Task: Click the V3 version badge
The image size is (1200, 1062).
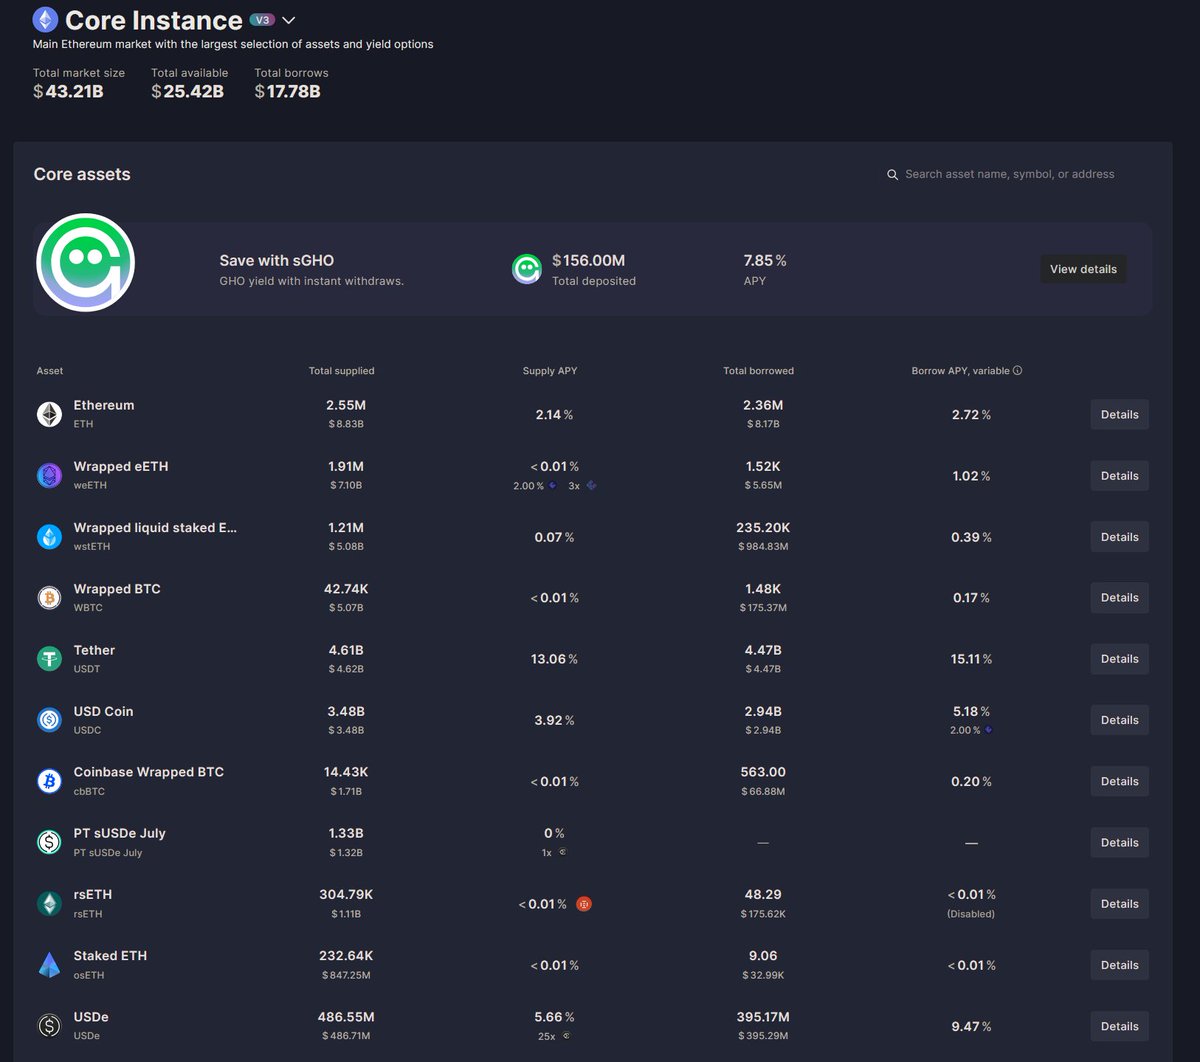Action: (262, 20)
